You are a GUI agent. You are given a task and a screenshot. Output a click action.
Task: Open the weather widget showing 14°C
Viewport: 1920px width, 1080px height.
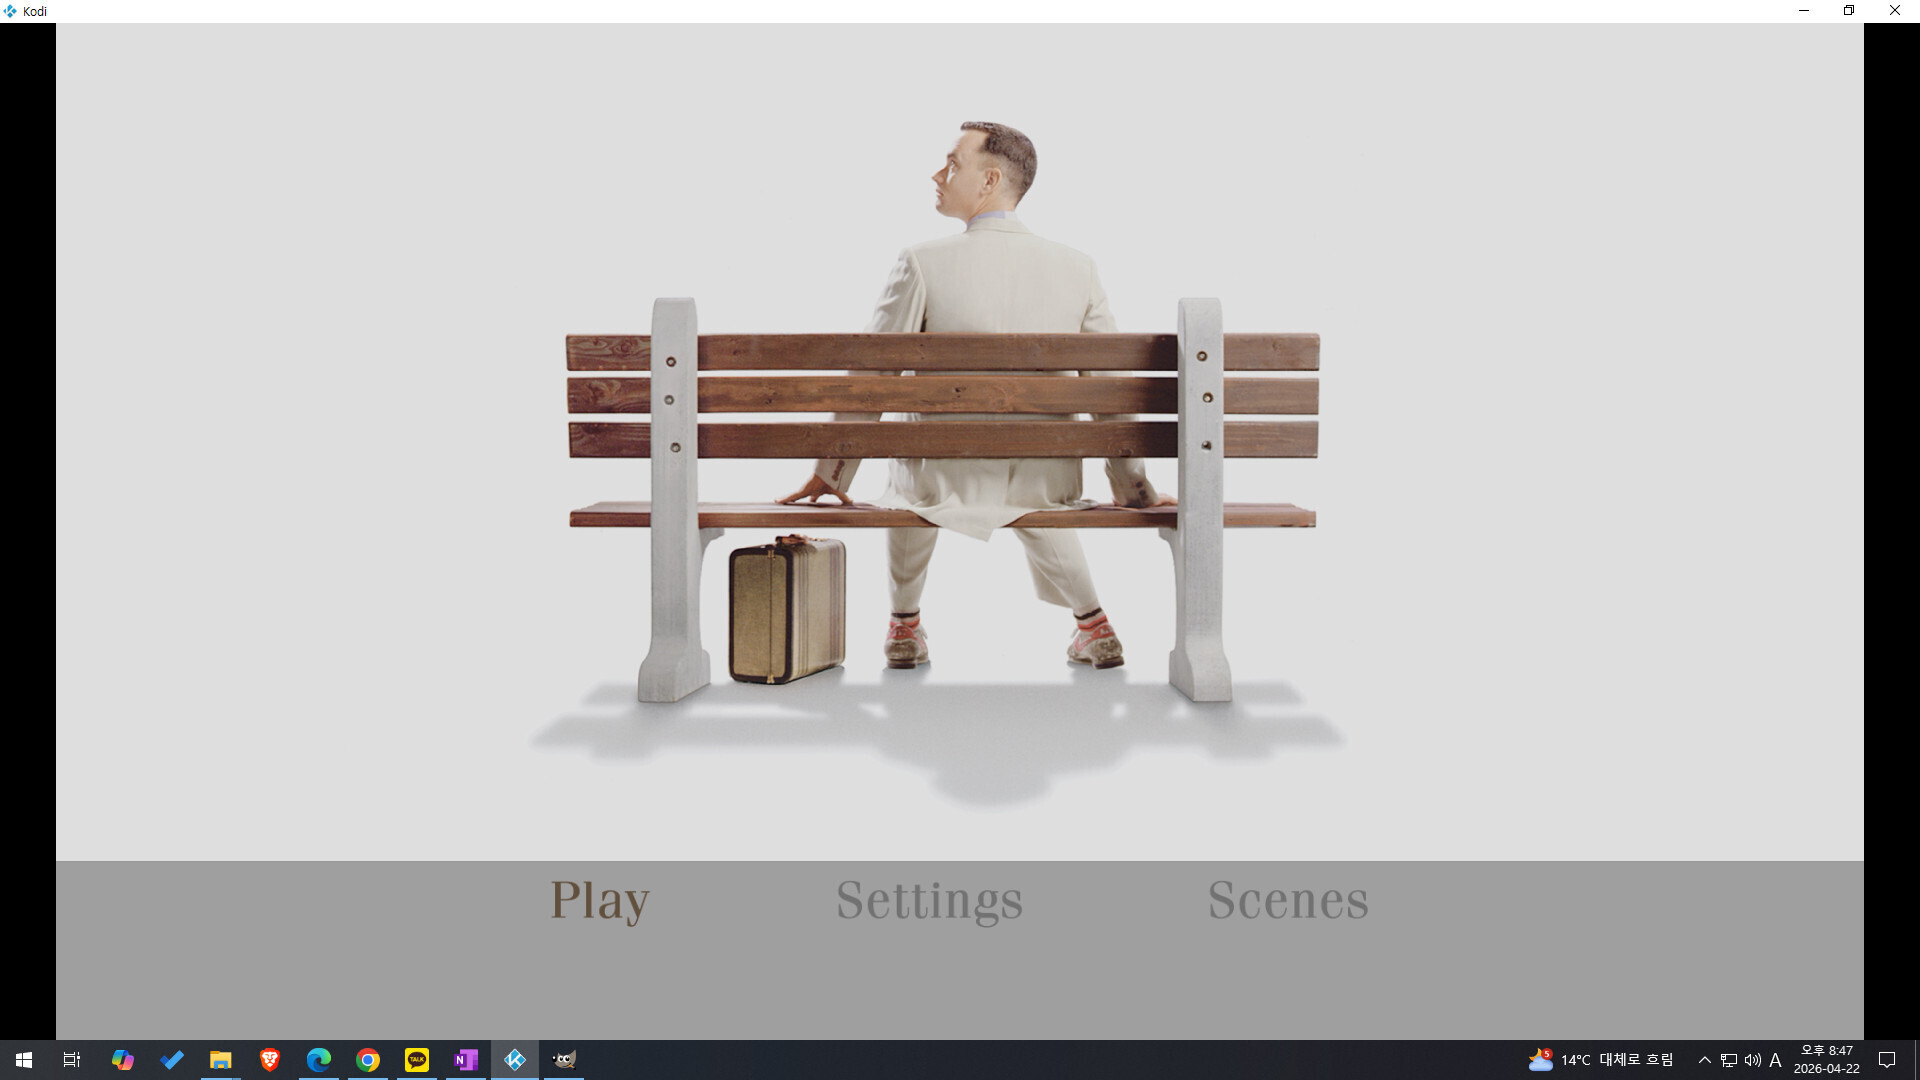pos(1601,1060)
